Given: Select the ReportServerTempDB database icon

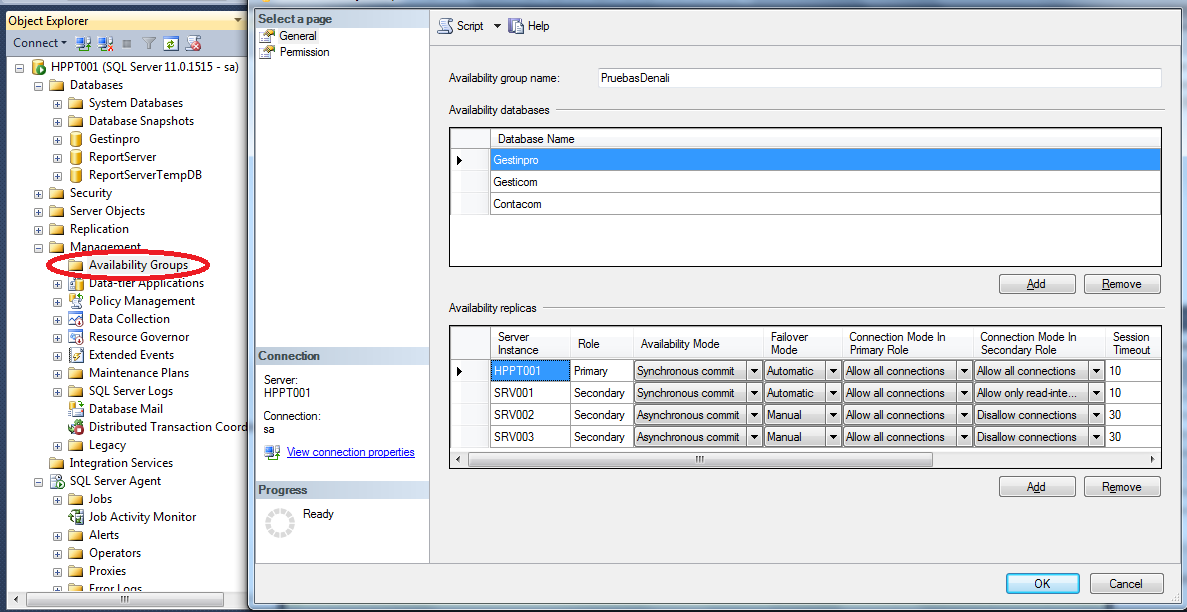Looking at the screenshot, I should click(x=75, y=175).
